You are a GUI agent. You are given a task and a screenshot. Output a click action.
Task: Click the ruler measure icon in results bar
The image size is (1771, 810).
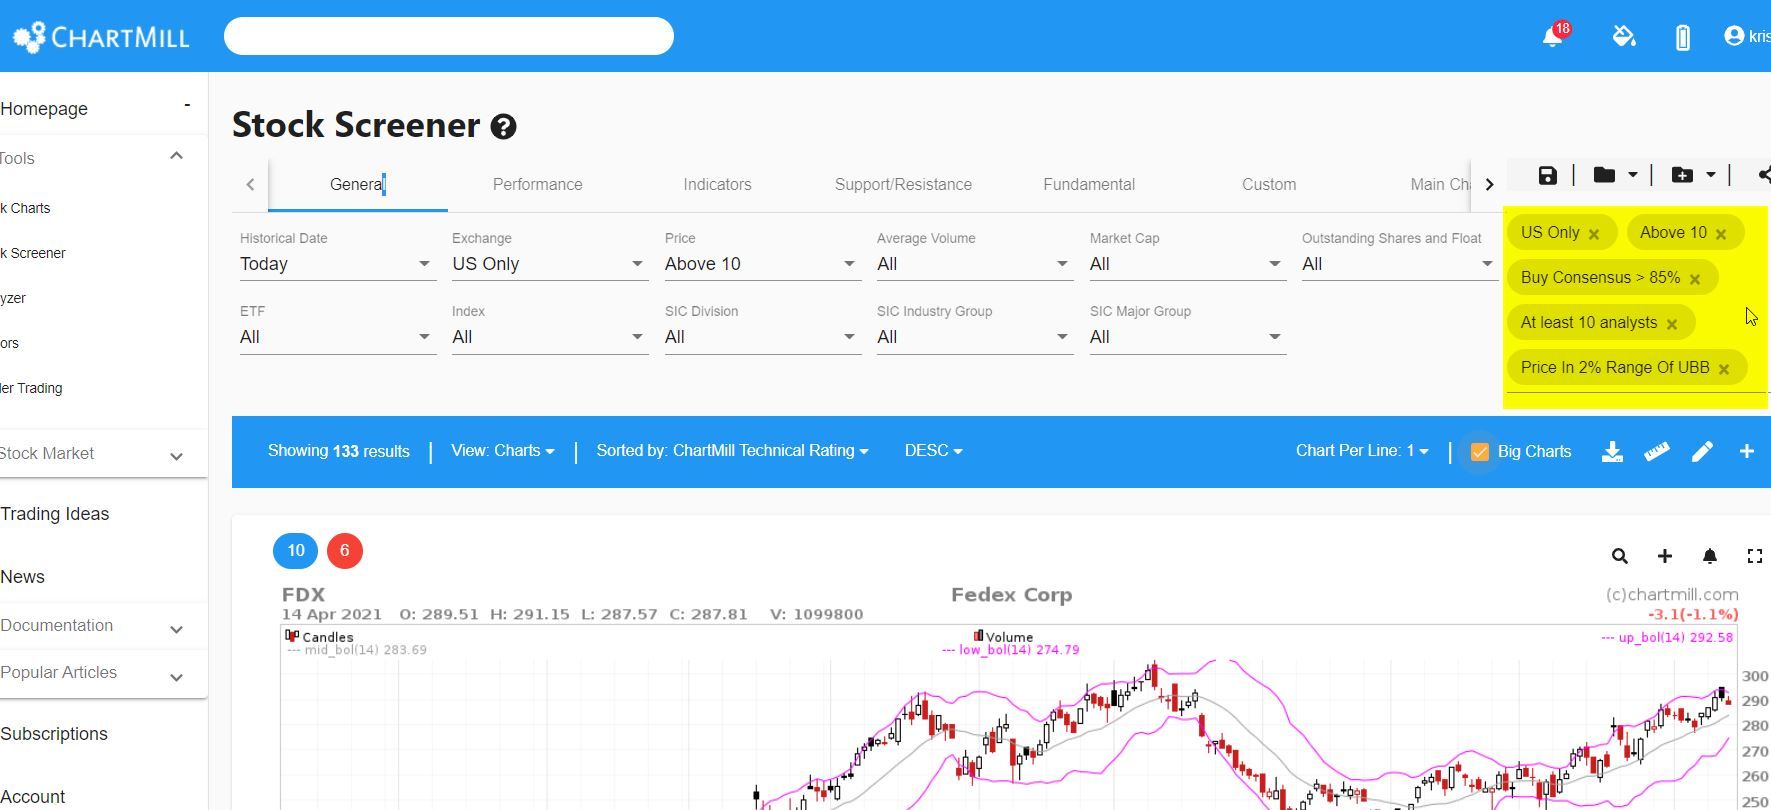pyautogui.click(x=1657, y=452)
